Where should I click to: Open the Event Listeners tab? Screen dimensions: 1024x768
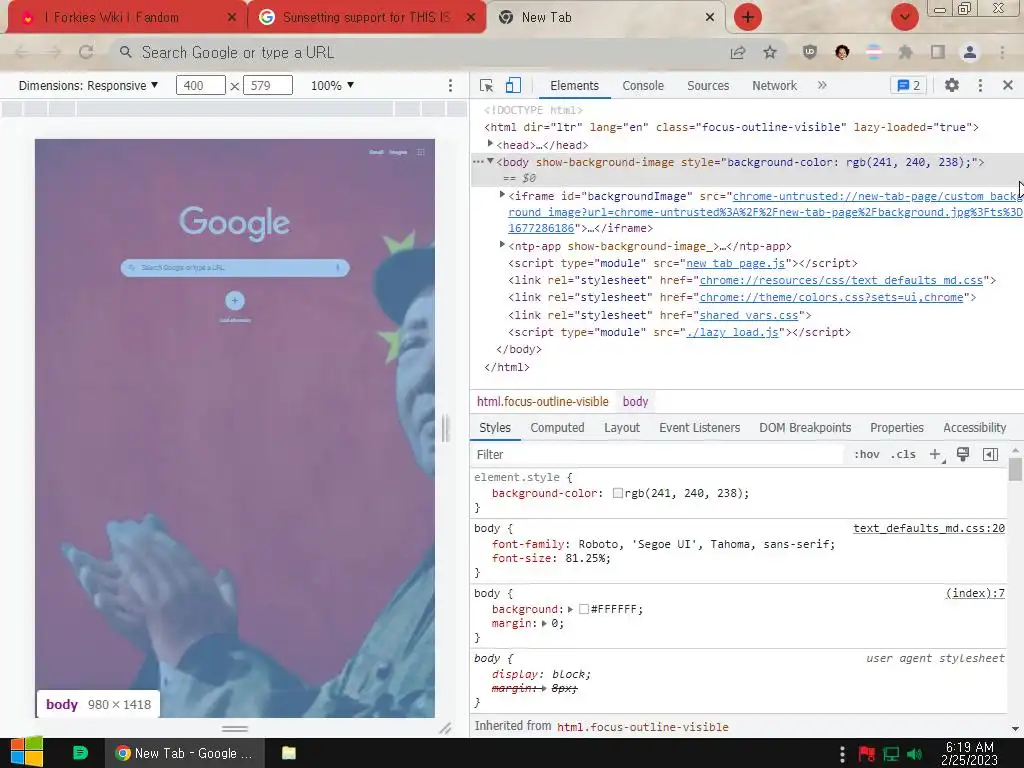click(x=699, y=428)
